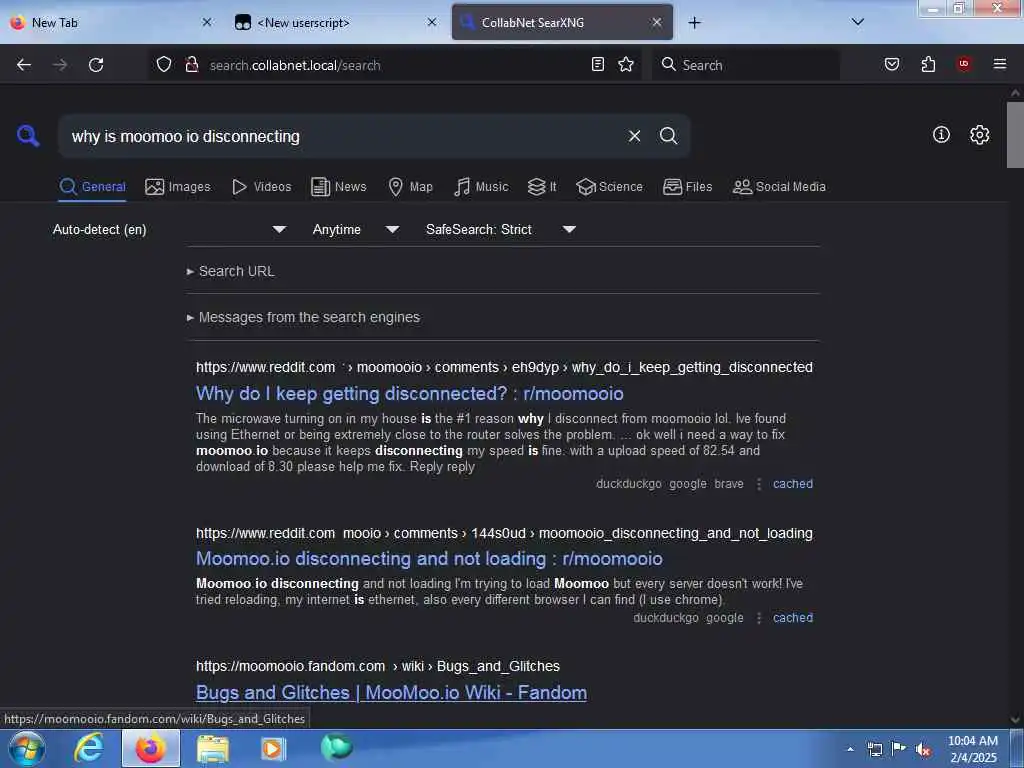This screenshot has height=768, width=1024.
Task: Close the CollabNet SearXNG tab
Action: tap(657, 22)
